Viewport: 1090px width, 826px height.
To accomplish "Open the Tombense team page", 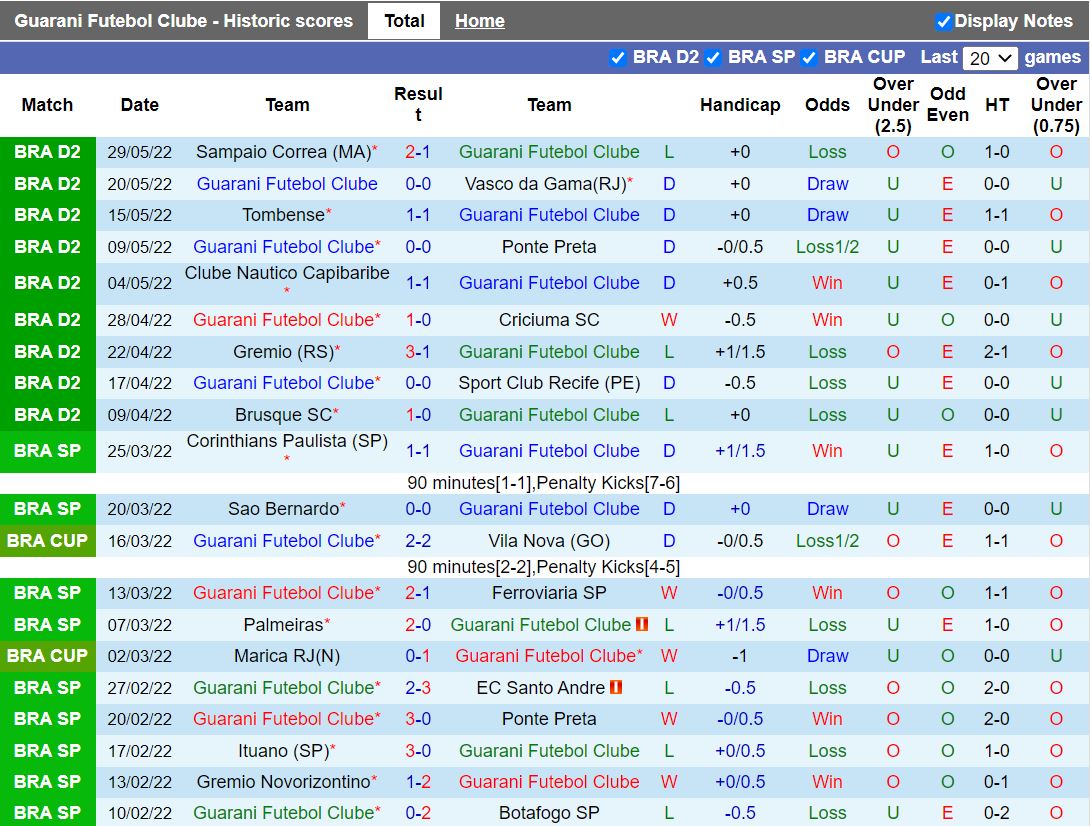I will [282, 215].
